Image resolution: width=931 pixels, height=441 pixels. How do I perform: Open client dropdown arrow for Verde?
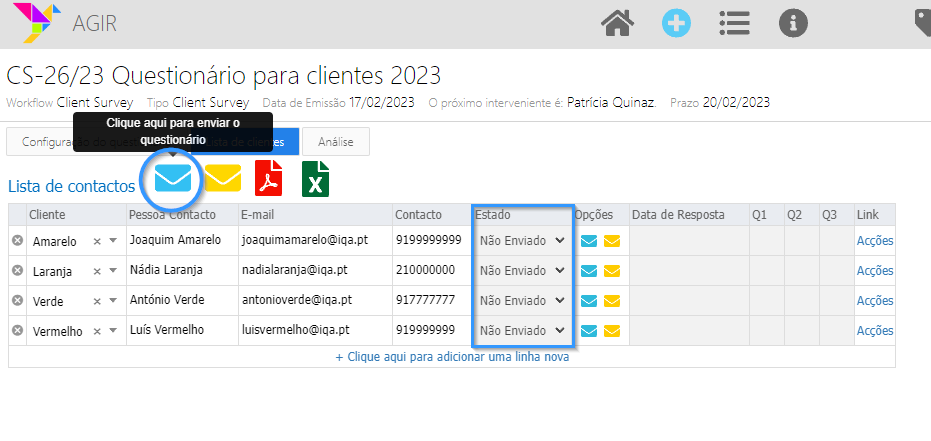pyautogui.click(x=113, y=300)
